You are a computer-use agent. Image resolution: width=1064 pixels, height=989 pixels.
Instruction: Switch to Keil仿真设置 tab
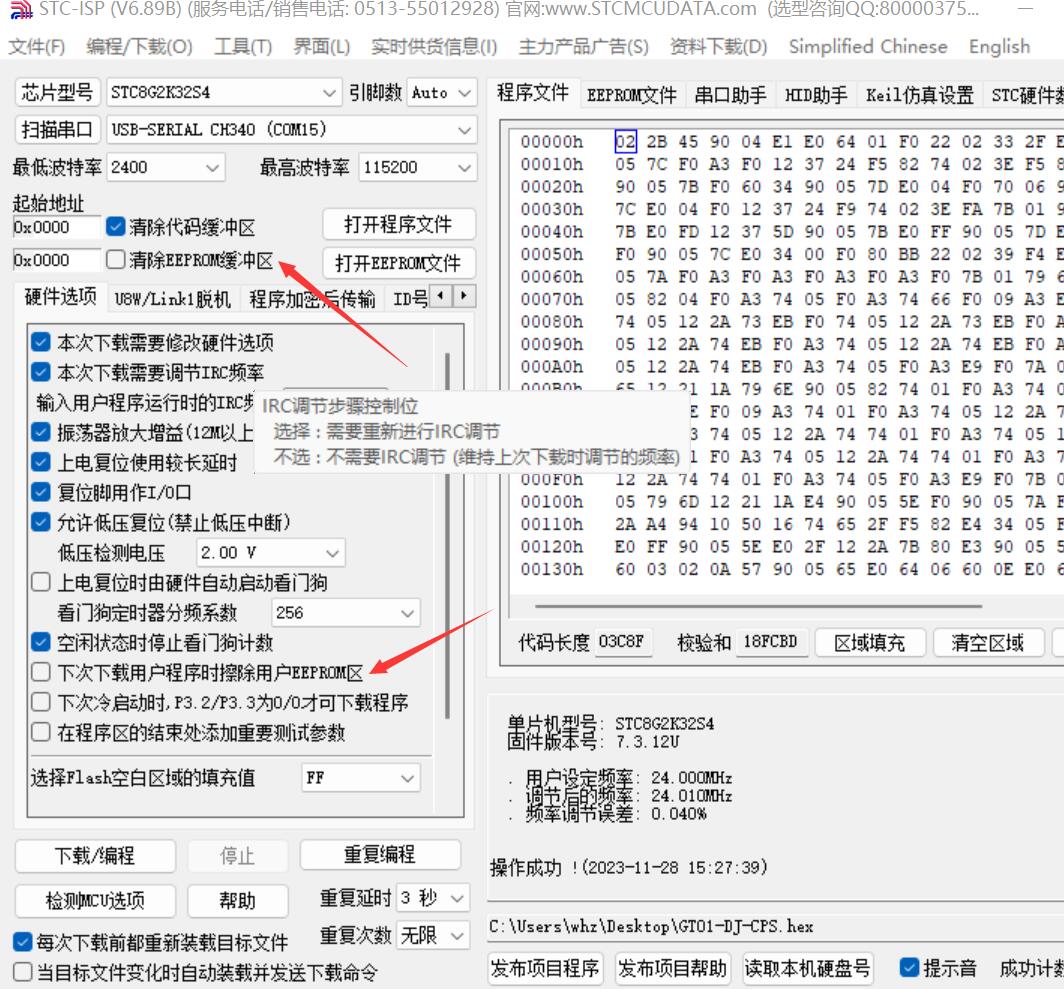tap(919, 94)
